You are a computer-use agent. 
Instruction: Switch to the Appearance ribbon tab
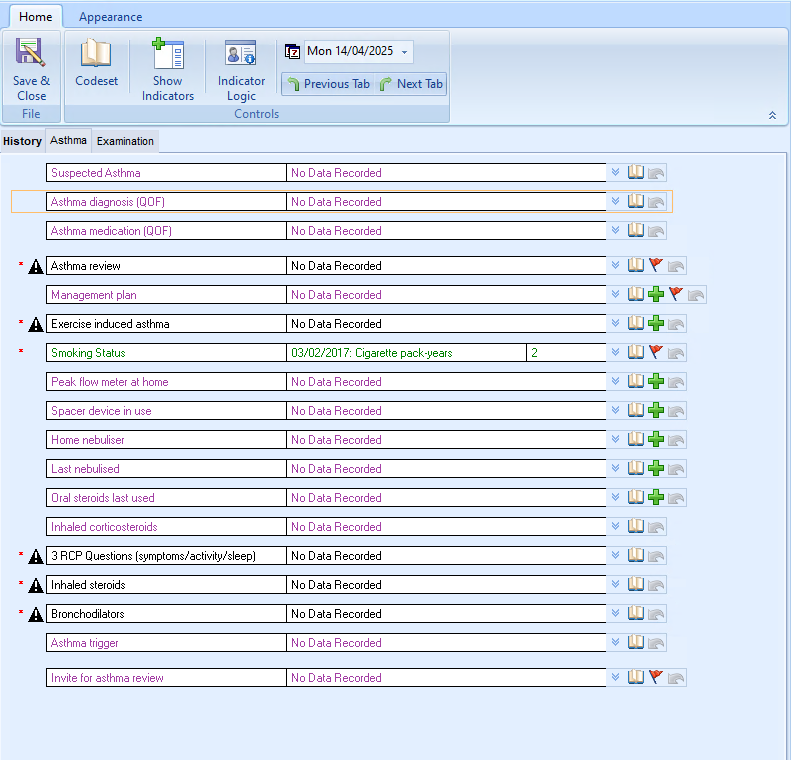tap(110, 17)
